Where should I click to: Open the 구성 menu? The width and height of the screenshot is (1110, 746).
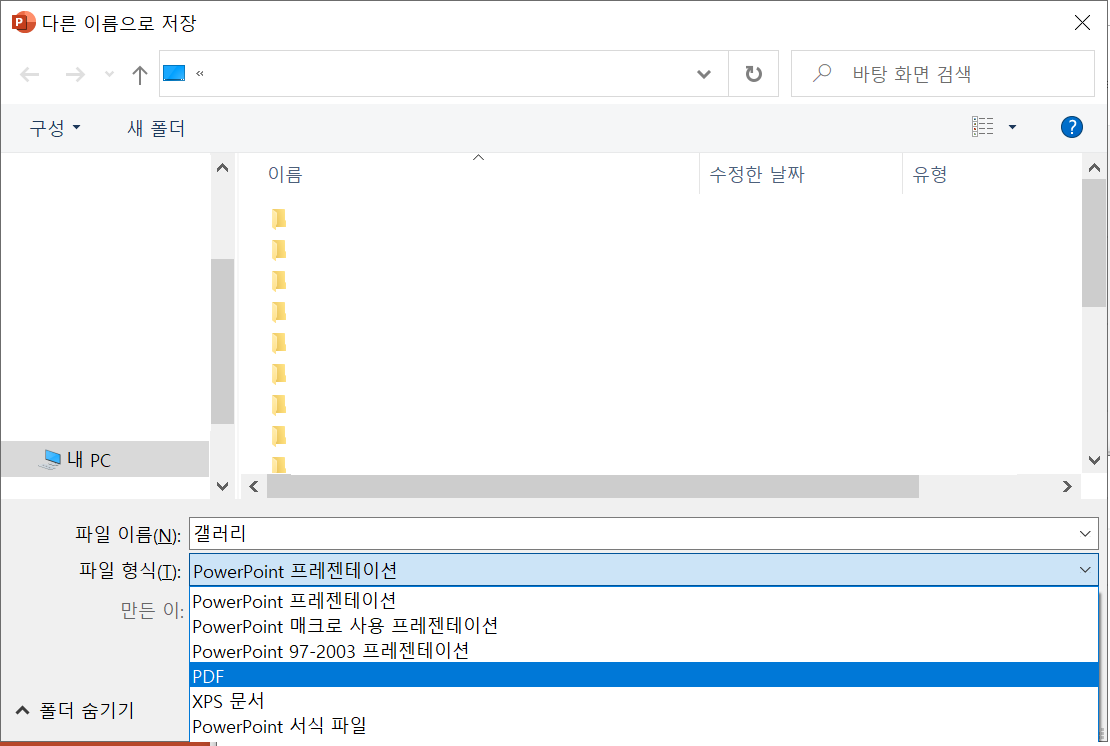(x=55, y=128)
